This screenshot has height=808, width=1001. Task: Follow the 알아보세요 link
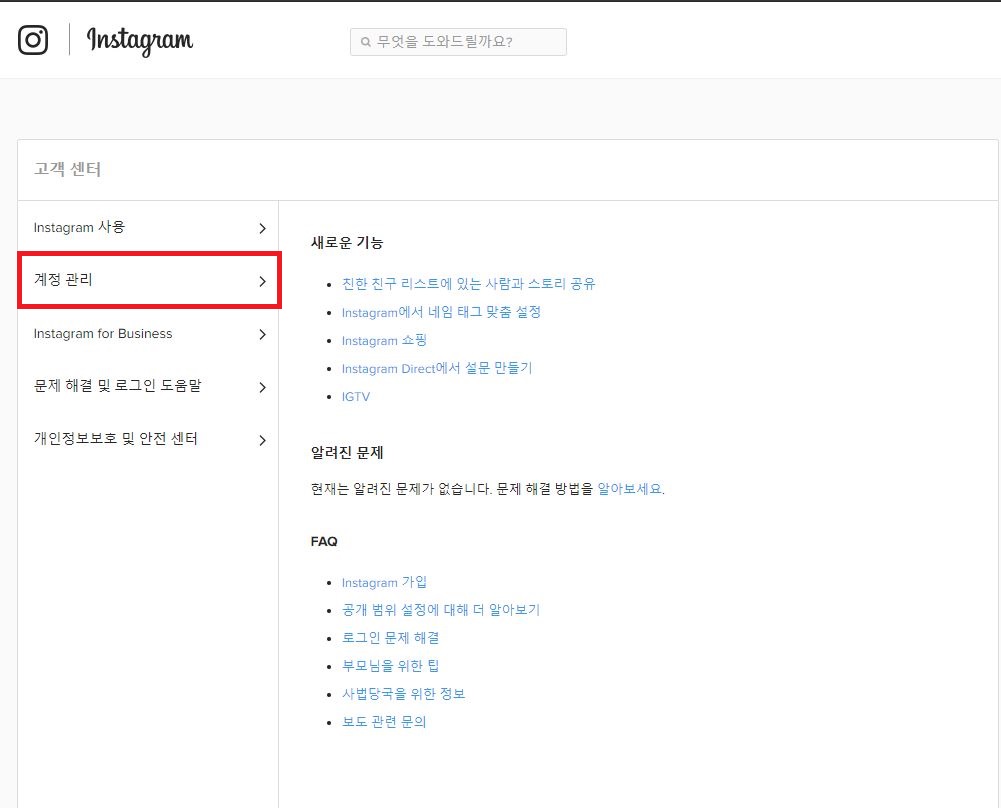point(629,489)
